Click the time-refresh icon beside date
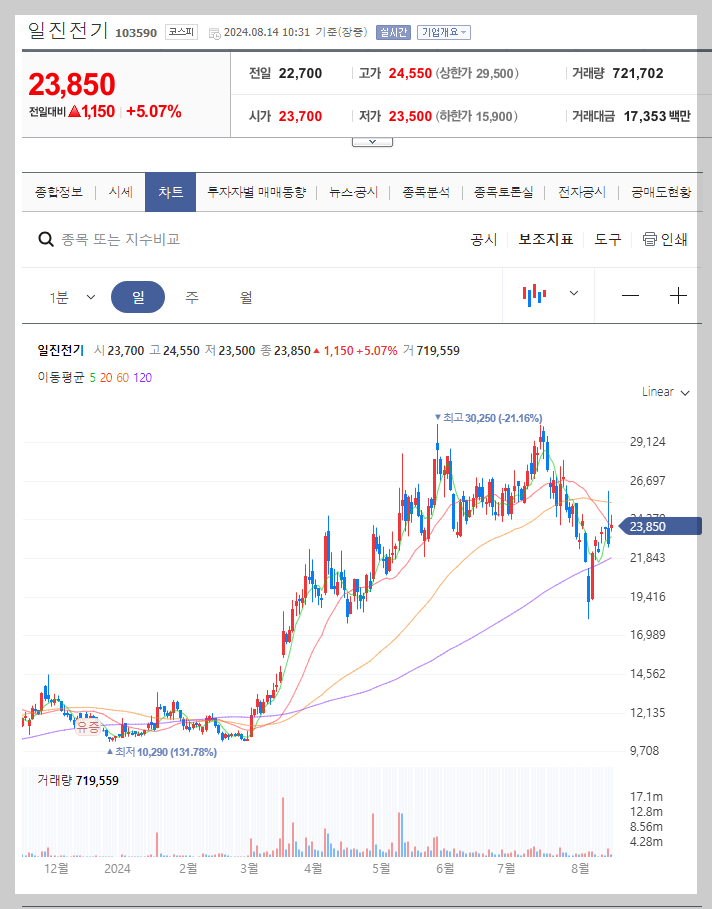 tap(215, 33)
